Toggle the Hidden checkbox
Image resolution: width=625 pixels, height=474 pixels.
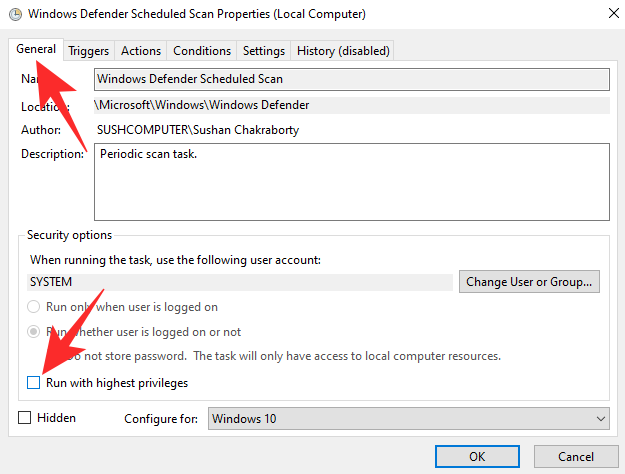point(25,418)
